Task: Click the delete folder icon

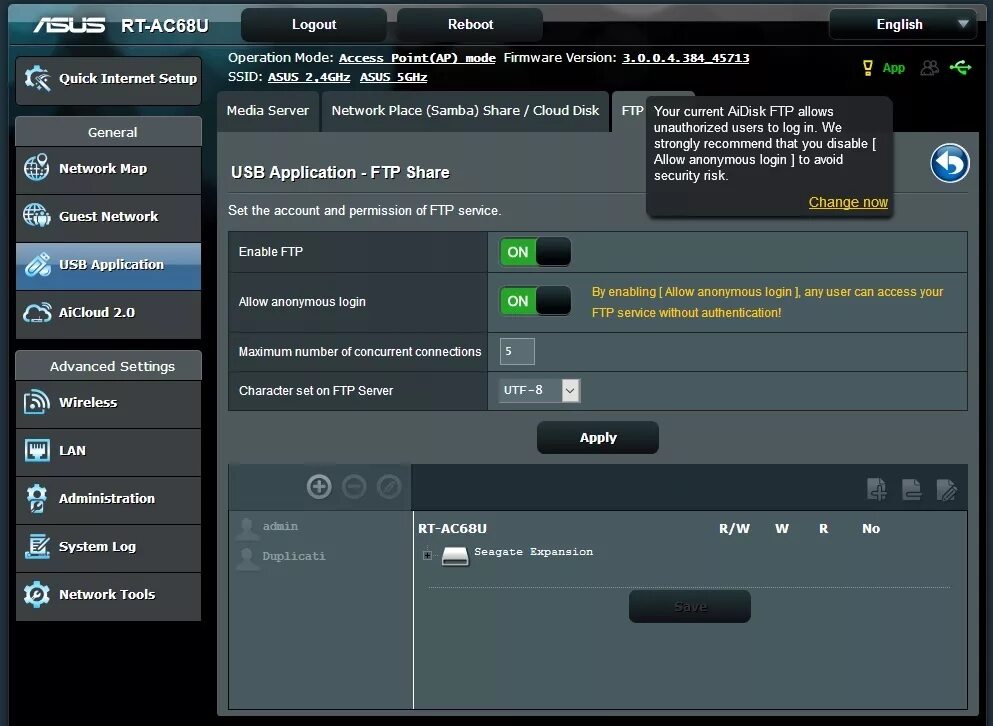Action: tap(911, 489)
